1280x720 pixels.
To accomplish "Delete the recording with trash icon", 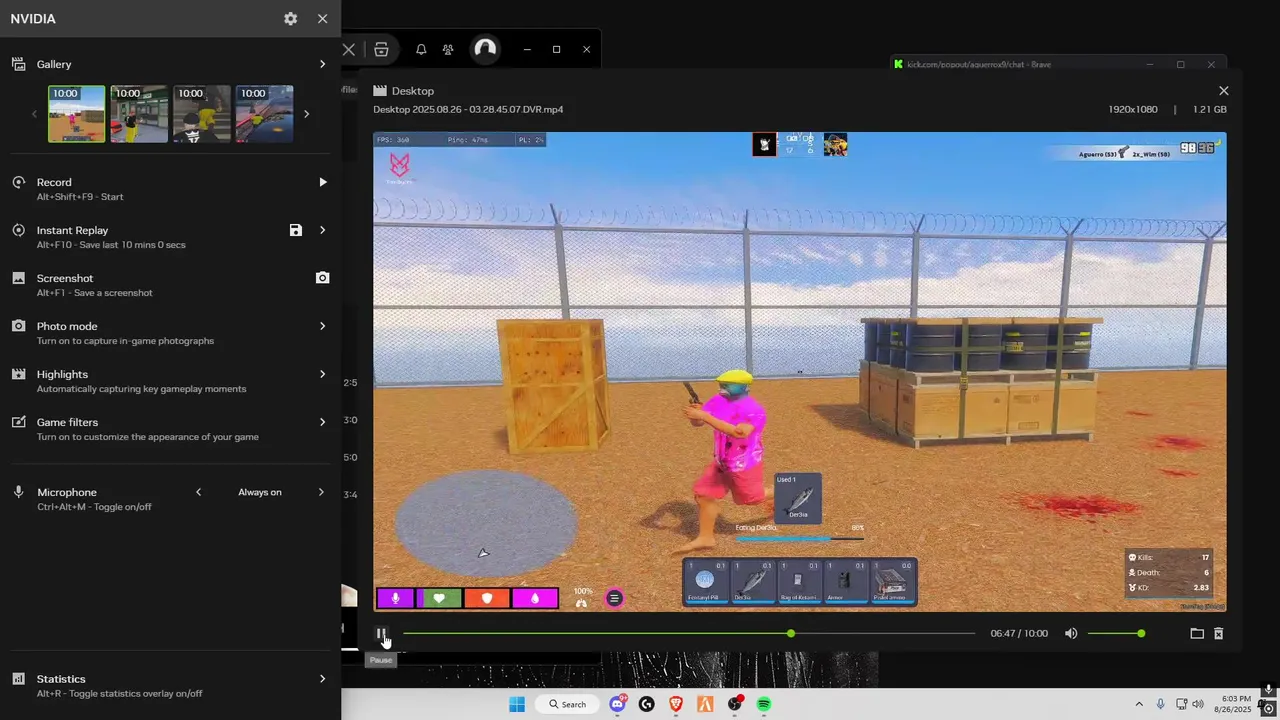I will point(1219,634).
